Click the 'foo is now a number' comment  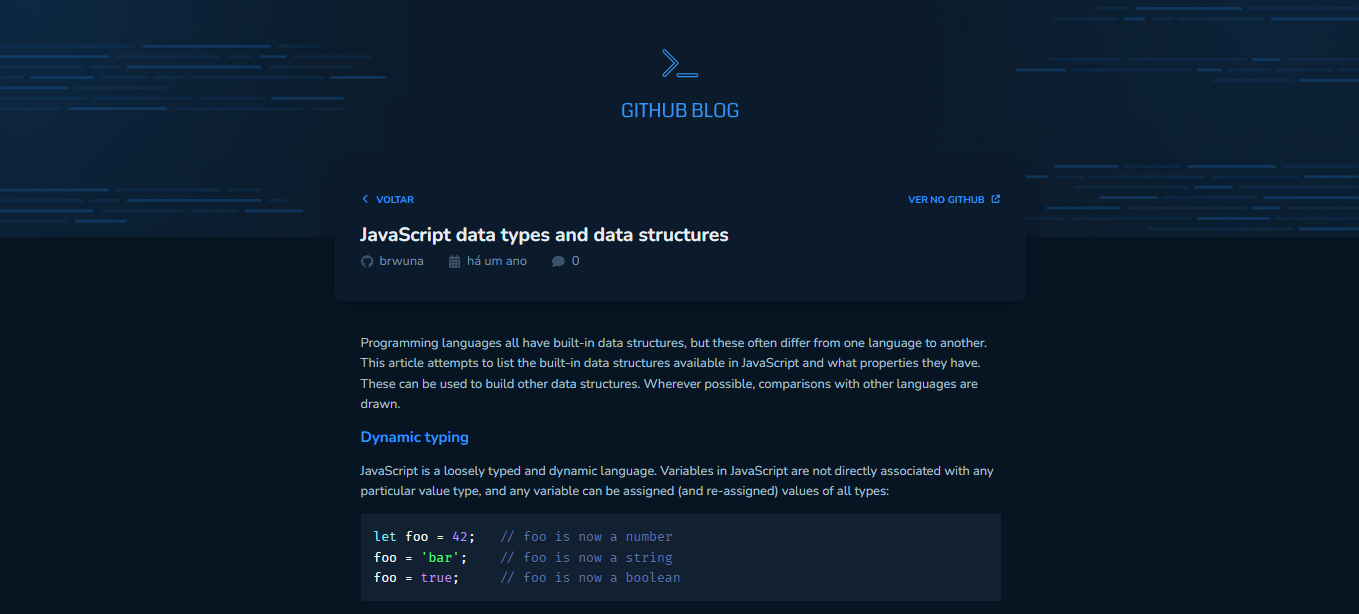(x=587, y=537)
